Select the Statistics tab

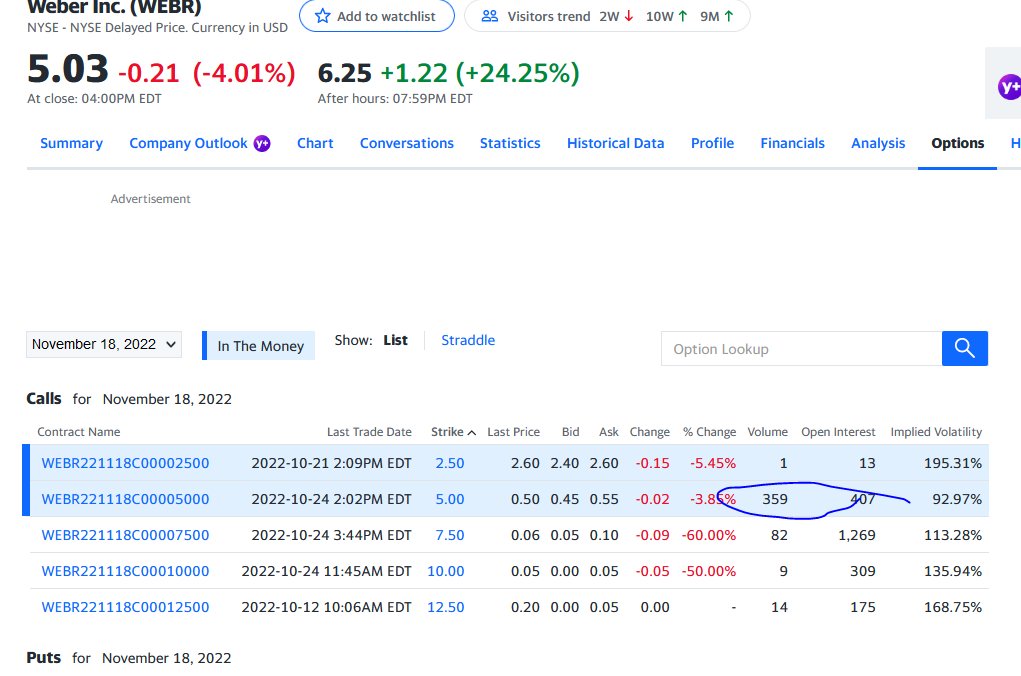[510, 143]
